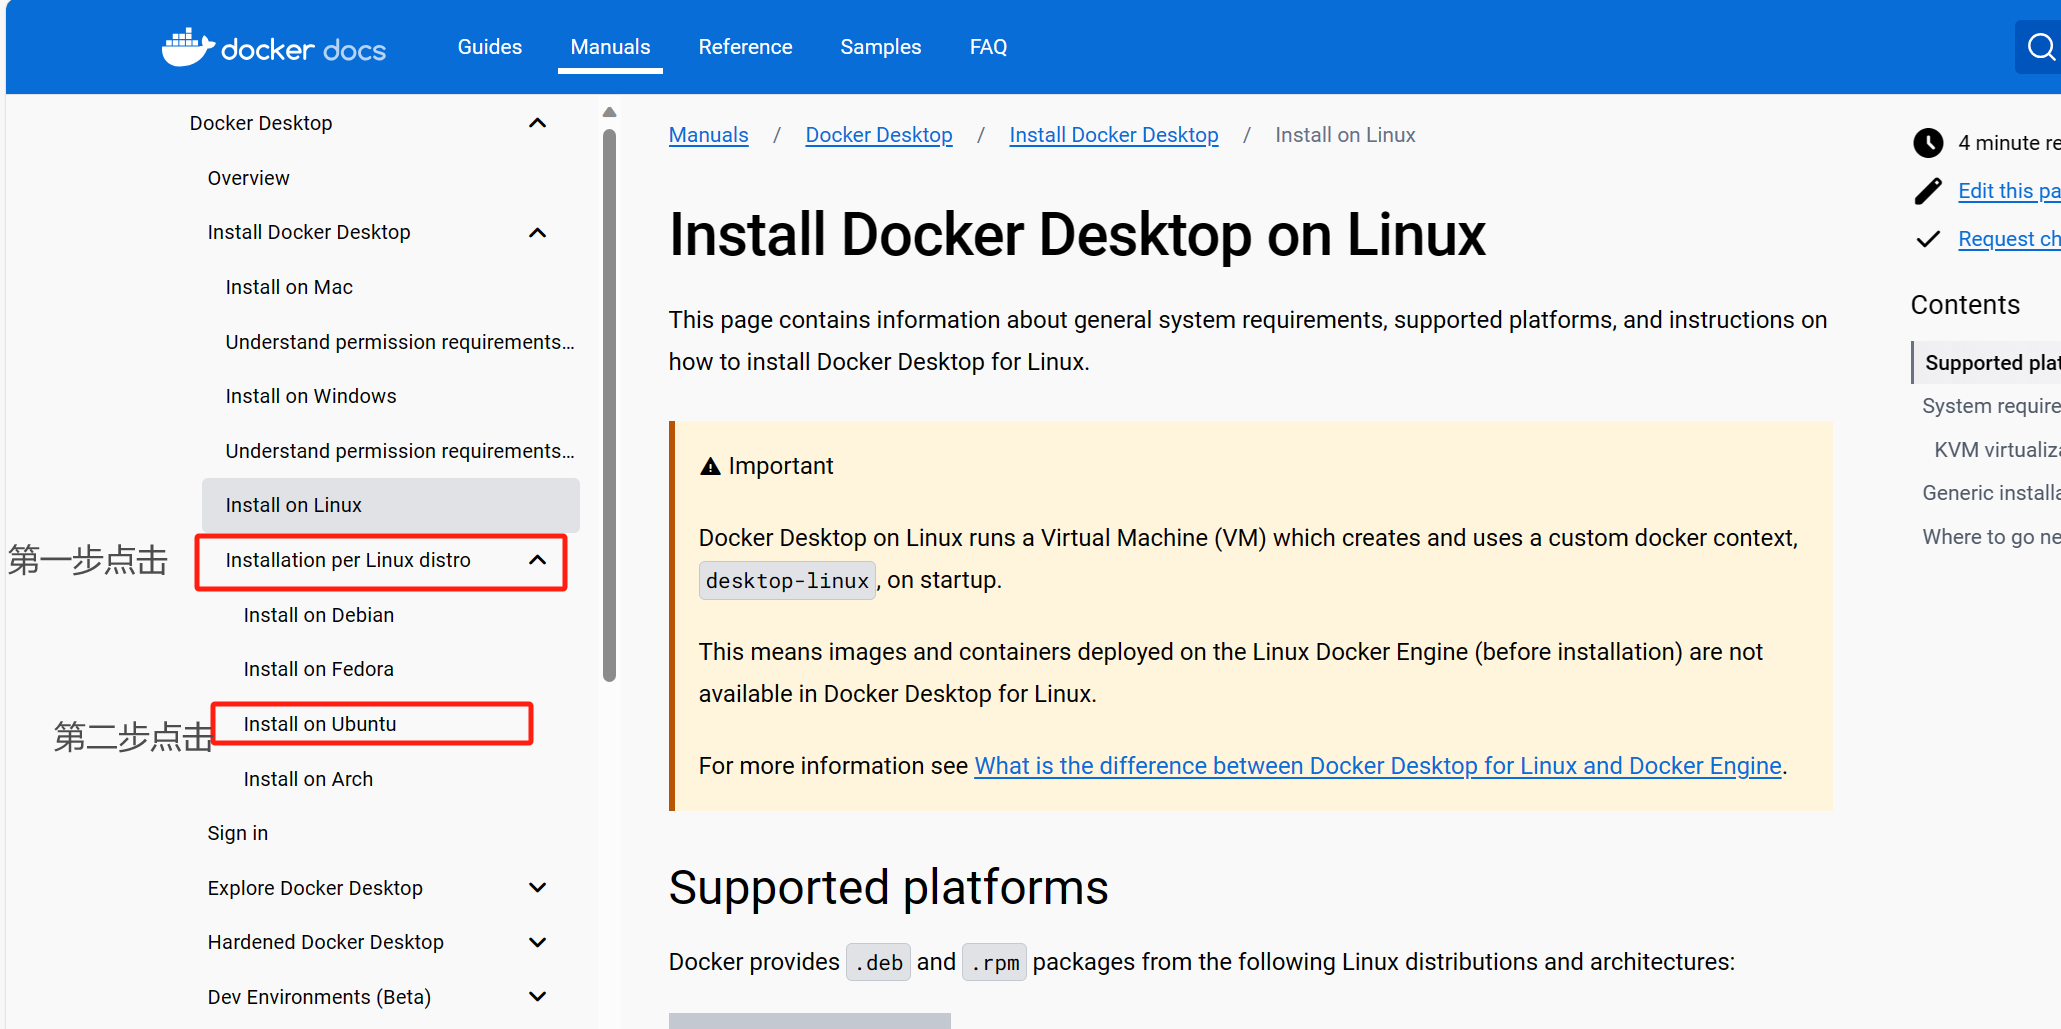The height and width of the screenshot is (1029, 2061).
Task: Select Install on Windows
Action: tap(311, 396)
